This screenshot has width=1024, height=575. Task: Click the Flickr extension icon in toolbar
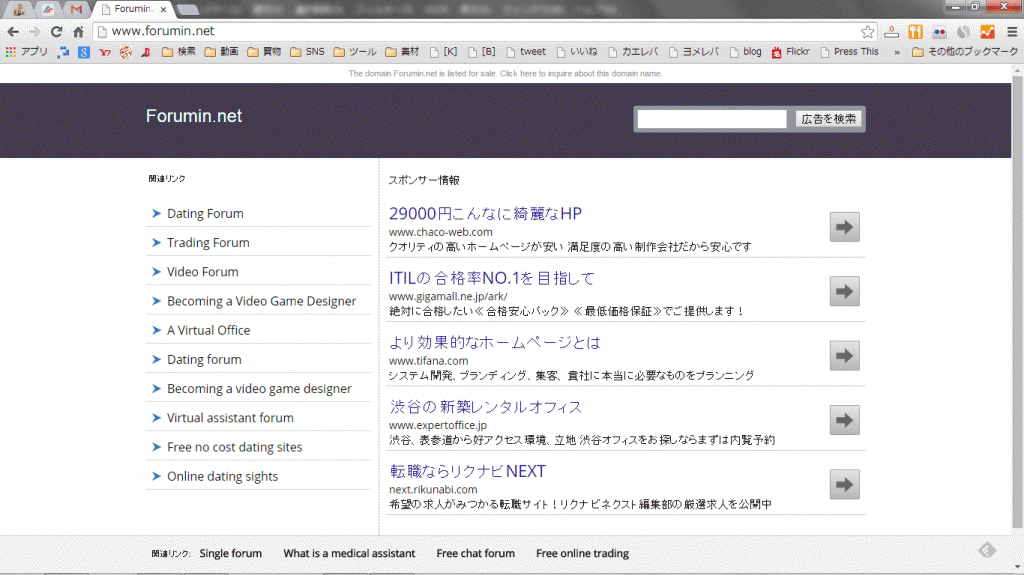tap(939, 31)
